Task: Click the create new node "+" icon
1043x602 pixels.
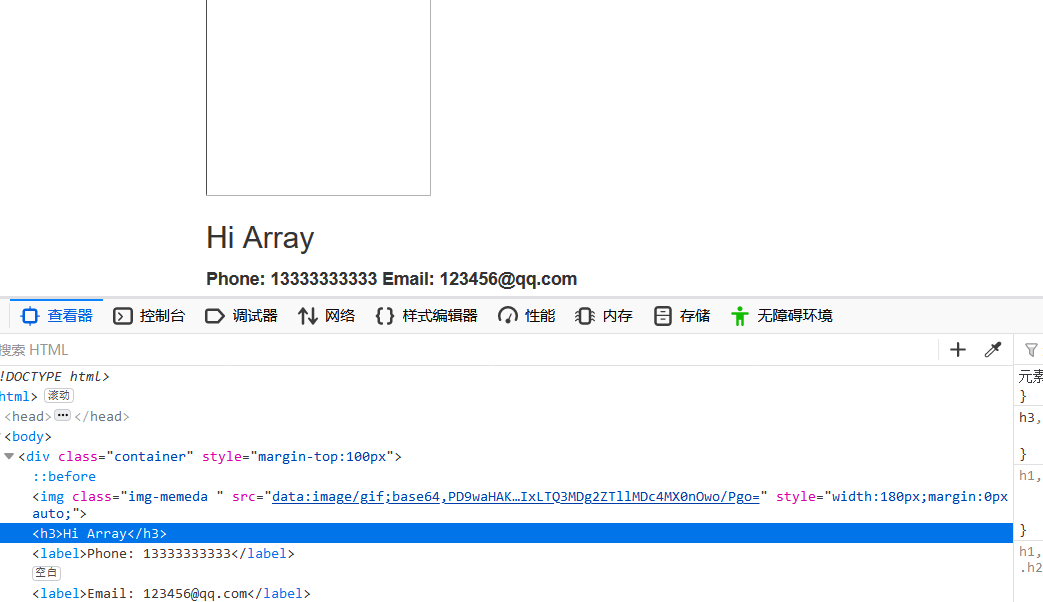Action: pos(957,349)
